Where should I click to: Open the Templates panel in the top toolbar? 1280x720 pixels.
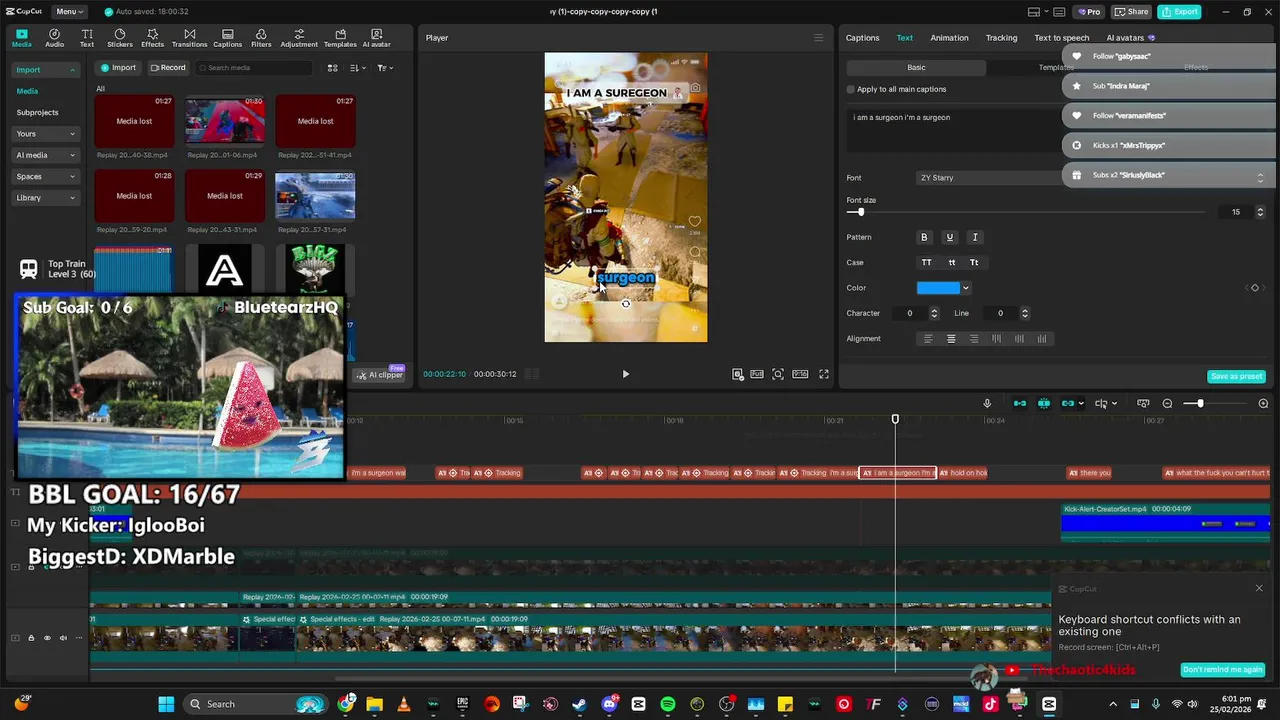coord(340,38)
